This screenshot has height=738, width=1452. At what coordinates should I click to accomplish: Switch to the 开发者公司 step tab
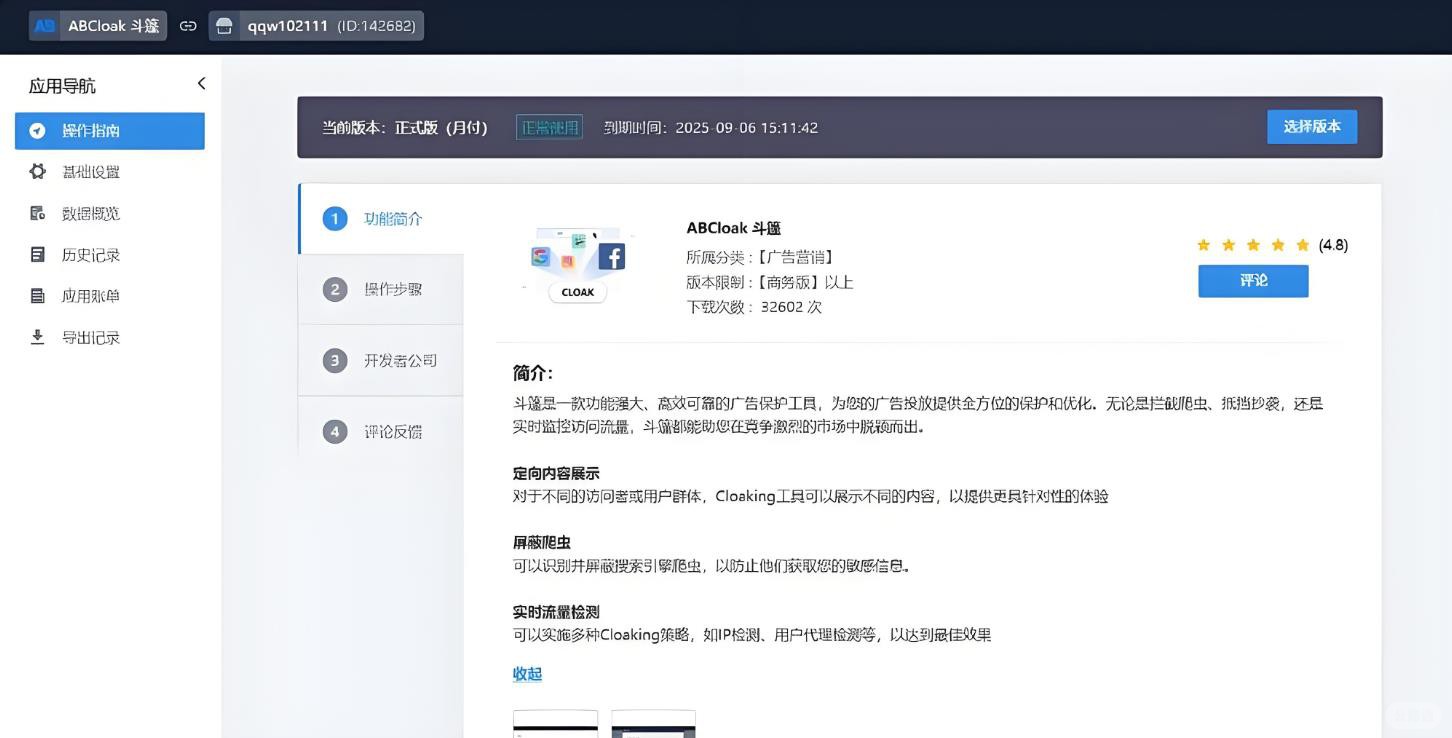[x=381, y=360]
